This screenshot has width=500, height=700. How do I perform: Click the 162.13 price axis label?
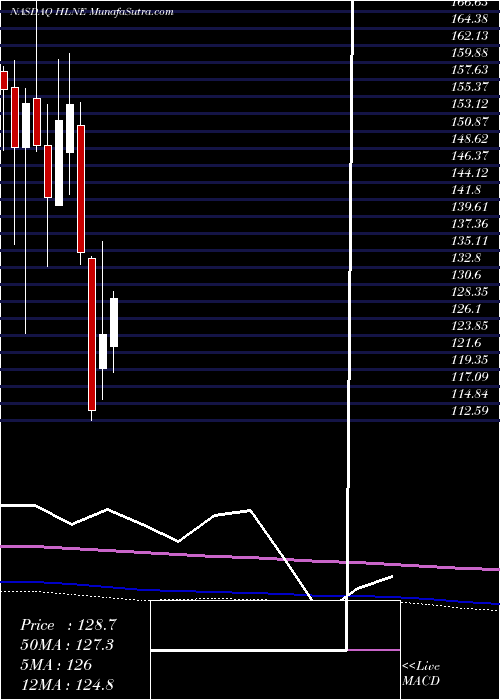pyautogui.click(x=470, y=36)
